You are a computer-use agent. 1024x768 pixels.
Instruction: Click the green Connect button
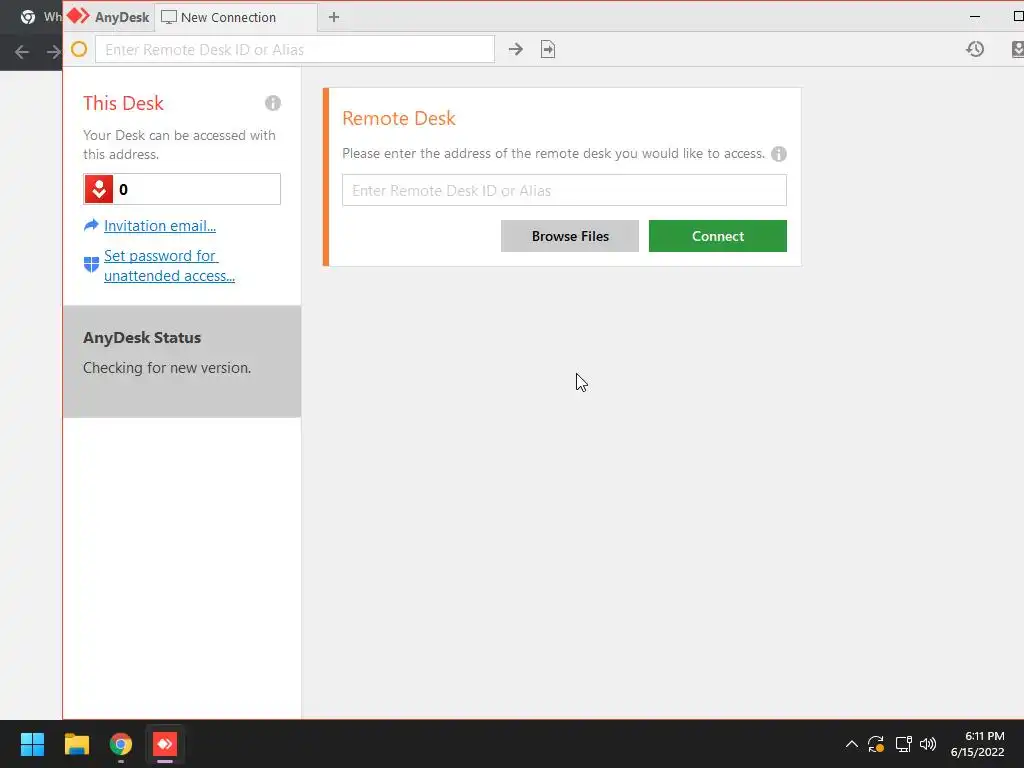tap(718, 236)
